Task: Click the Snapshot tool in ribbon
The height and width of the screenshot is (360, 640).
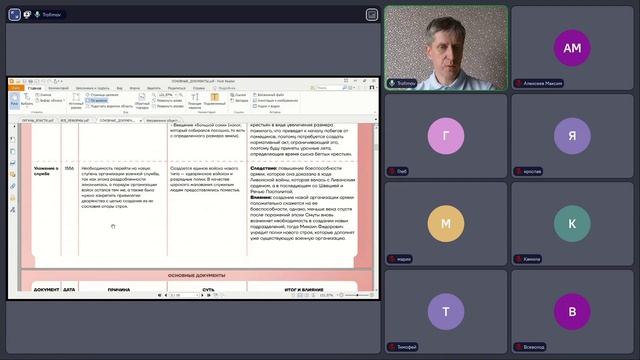Action: (43, 95)
